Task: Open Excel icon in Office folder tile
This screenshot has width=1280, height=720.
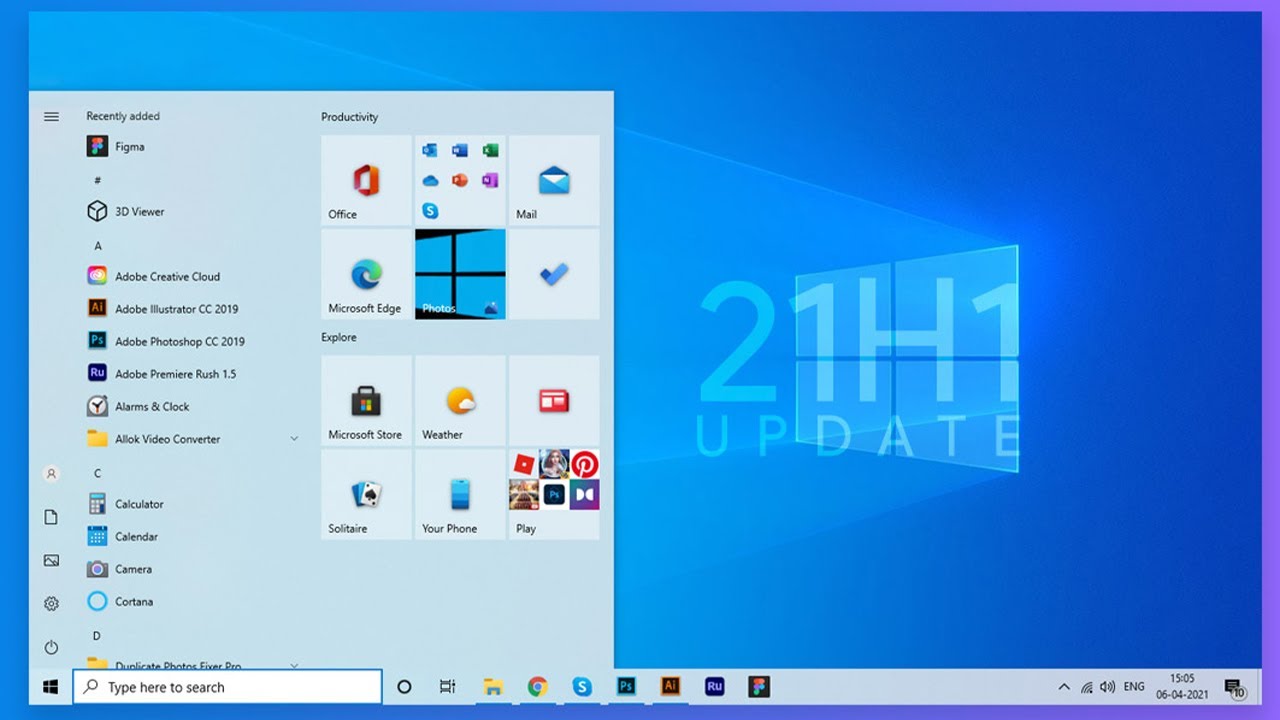Action: 490,150
